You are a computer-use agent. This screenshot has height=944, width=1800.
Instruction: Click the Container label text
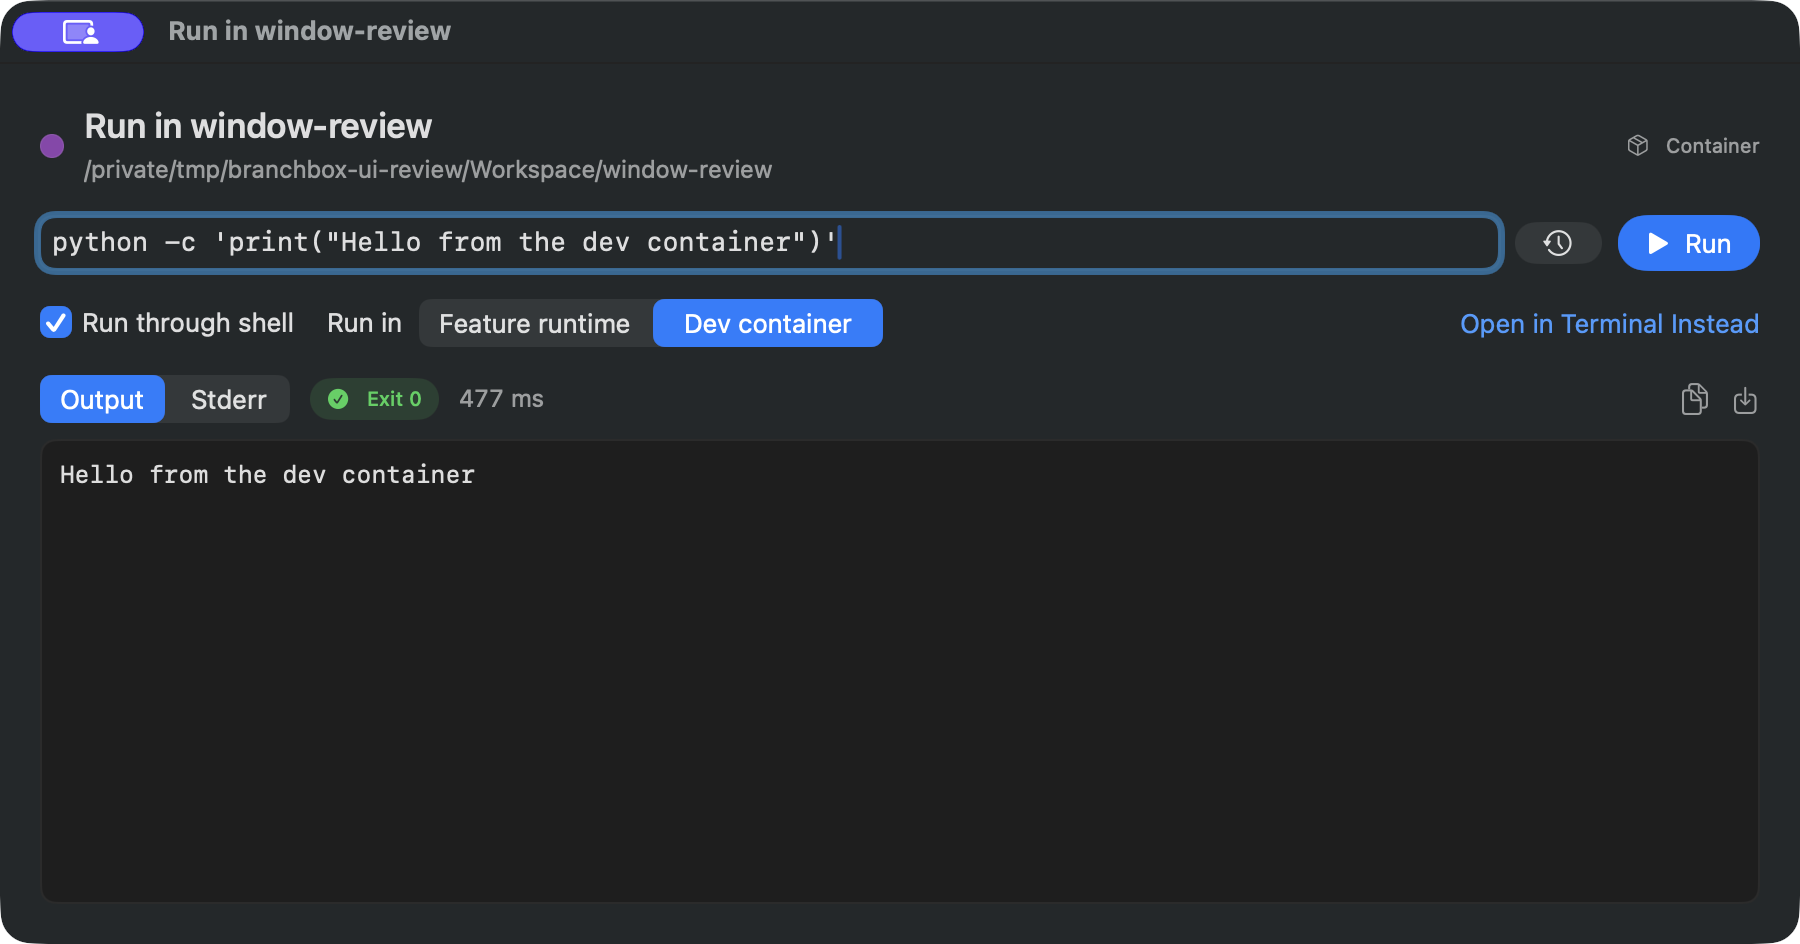1712,146
